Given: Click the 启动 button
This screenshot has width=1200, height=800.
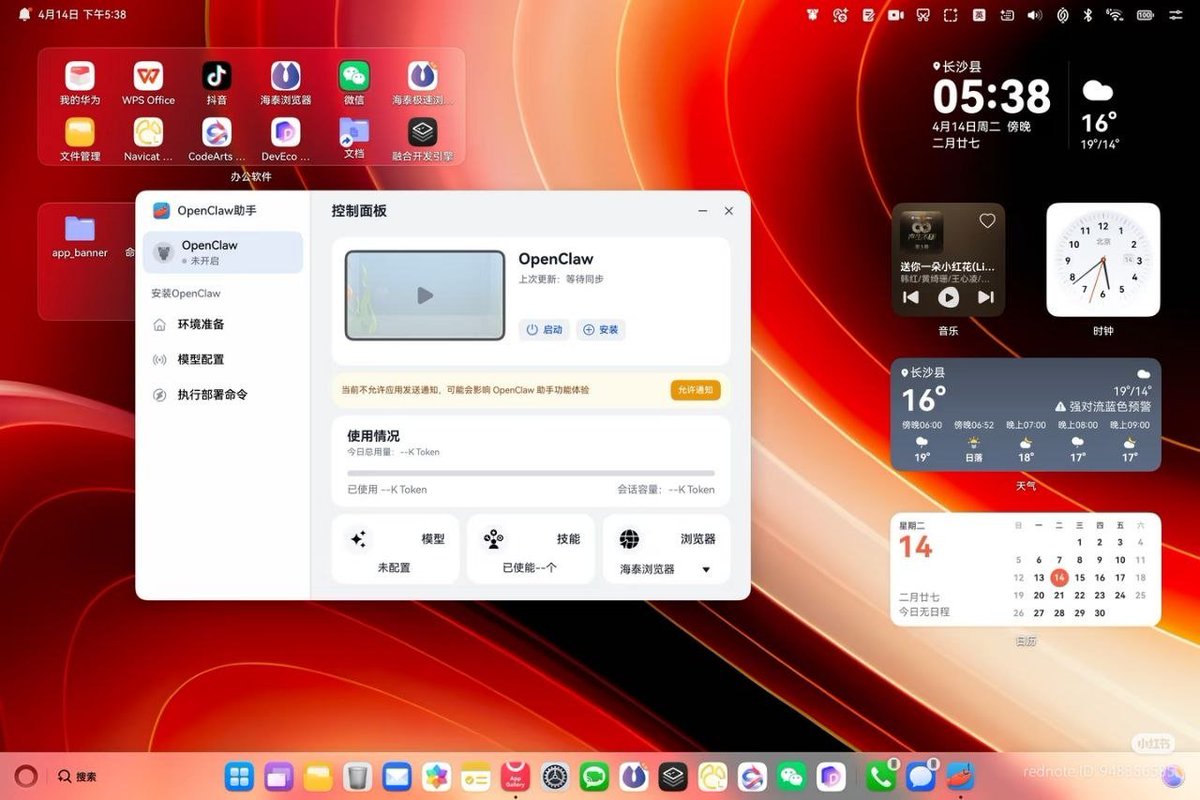Looking at the screenshot, I should [x=544, y=330].
